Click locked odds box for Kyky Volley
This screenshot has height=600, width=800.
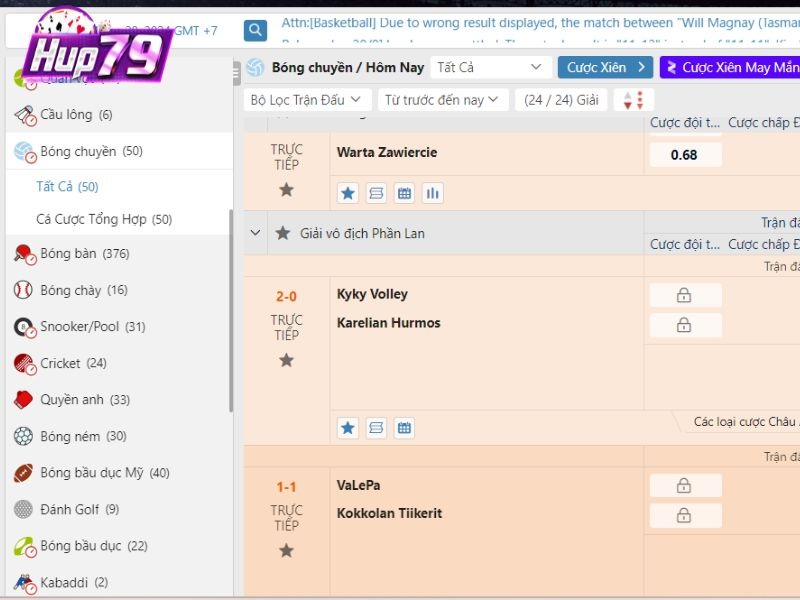(x=684, y=295)
